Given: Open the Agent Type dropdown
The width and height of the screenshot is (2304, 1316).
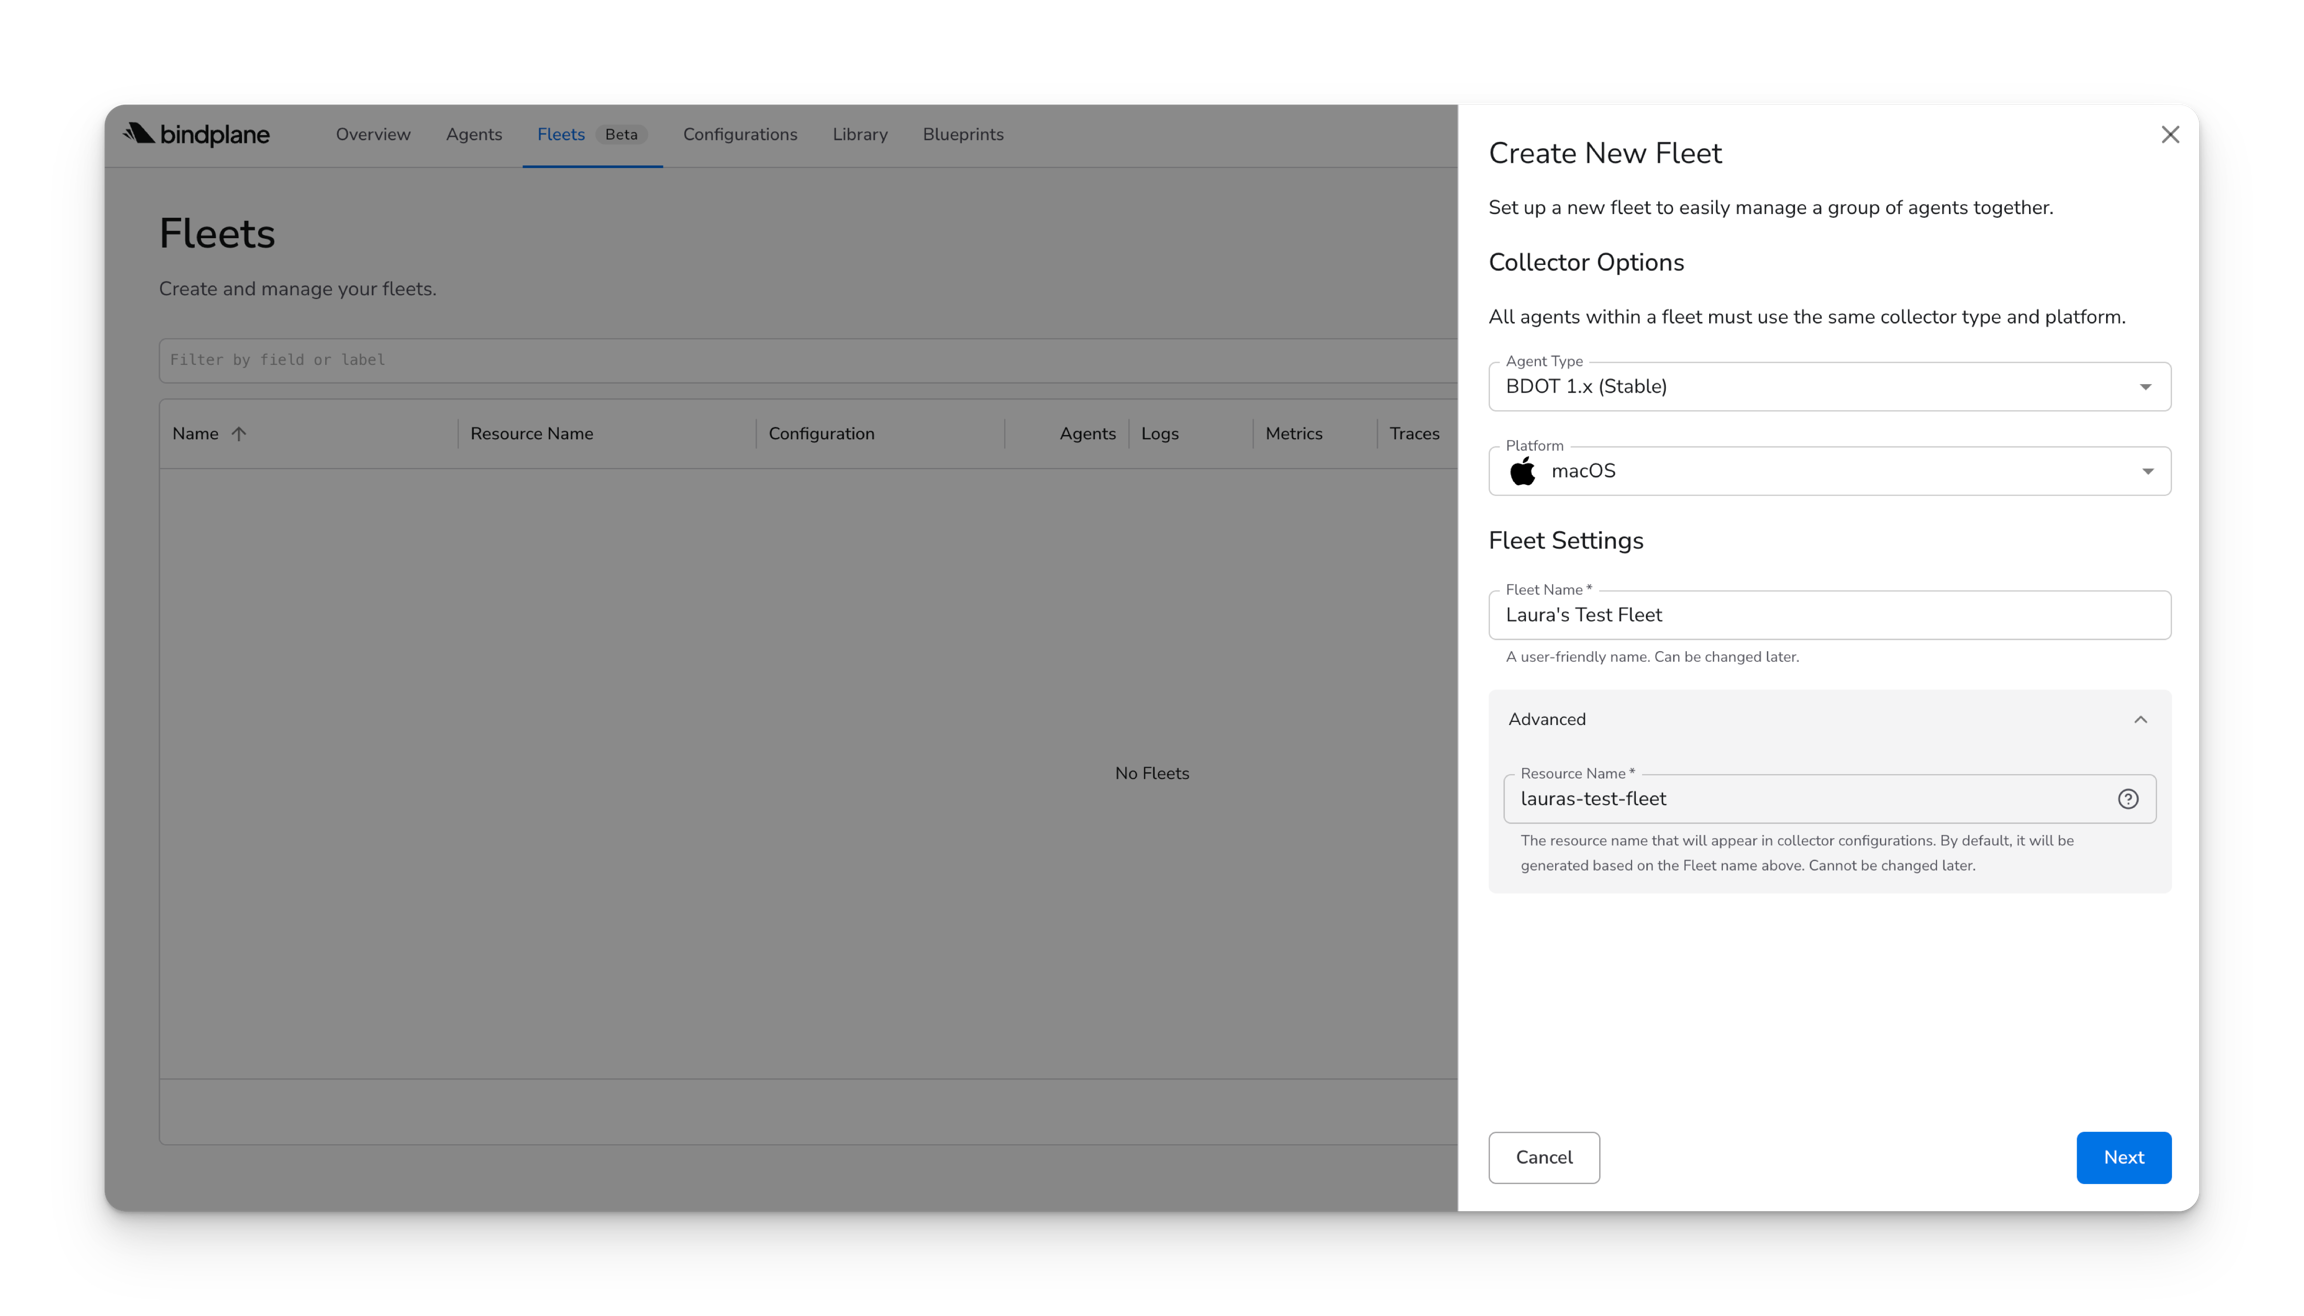Looking at the screenshot, I should [x=1829, y=387].
